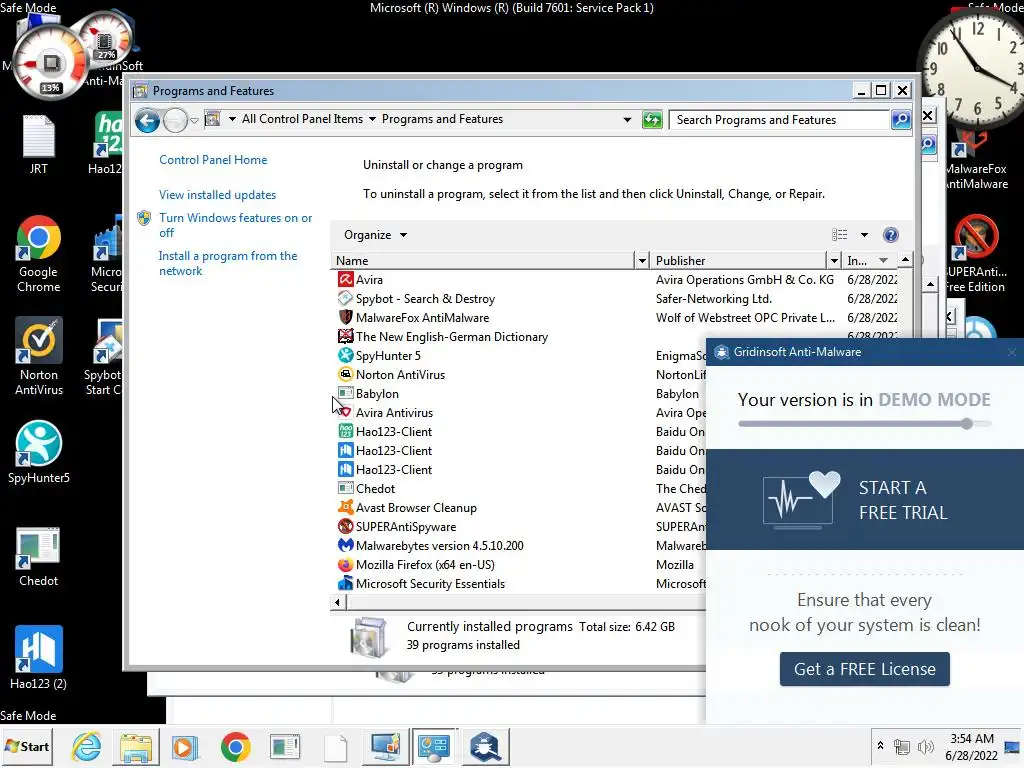Image resolution: width=1024 pixels, height=768 pixels.
Task: Select the Babylon program row
Action: click(x=519, y=394)
